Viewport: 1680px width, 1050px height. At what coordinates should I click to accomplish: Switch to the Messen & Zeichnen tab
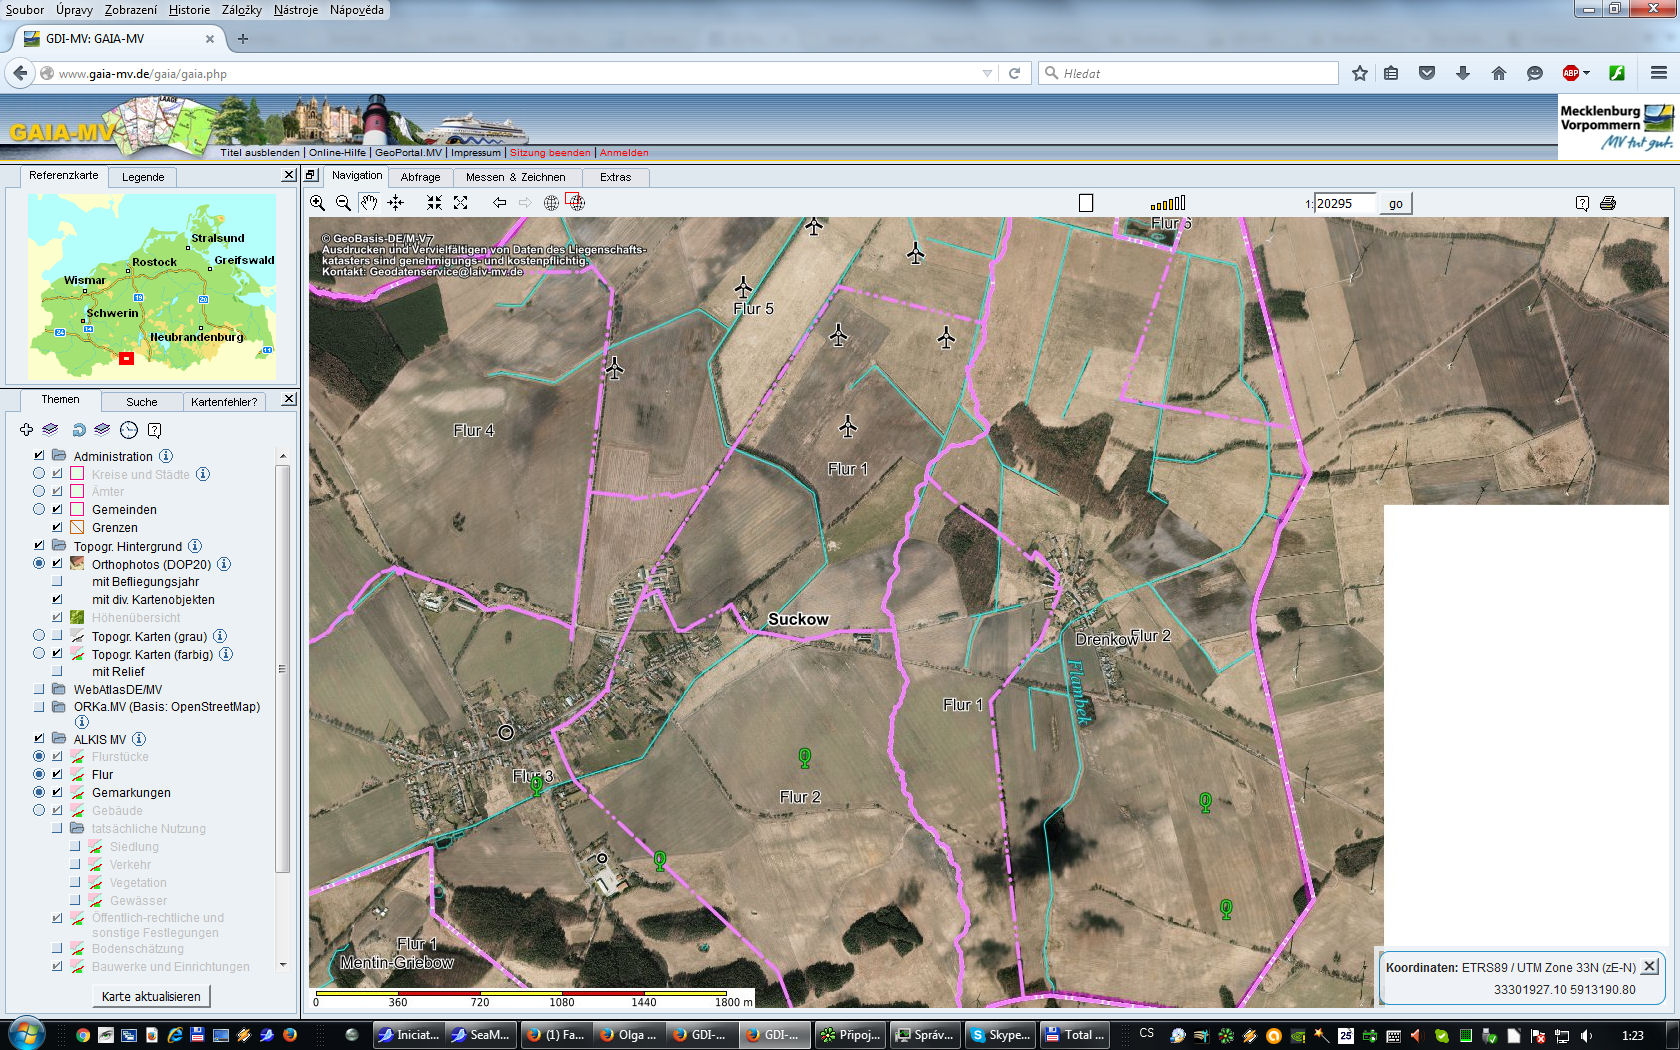tap(515, 177)
